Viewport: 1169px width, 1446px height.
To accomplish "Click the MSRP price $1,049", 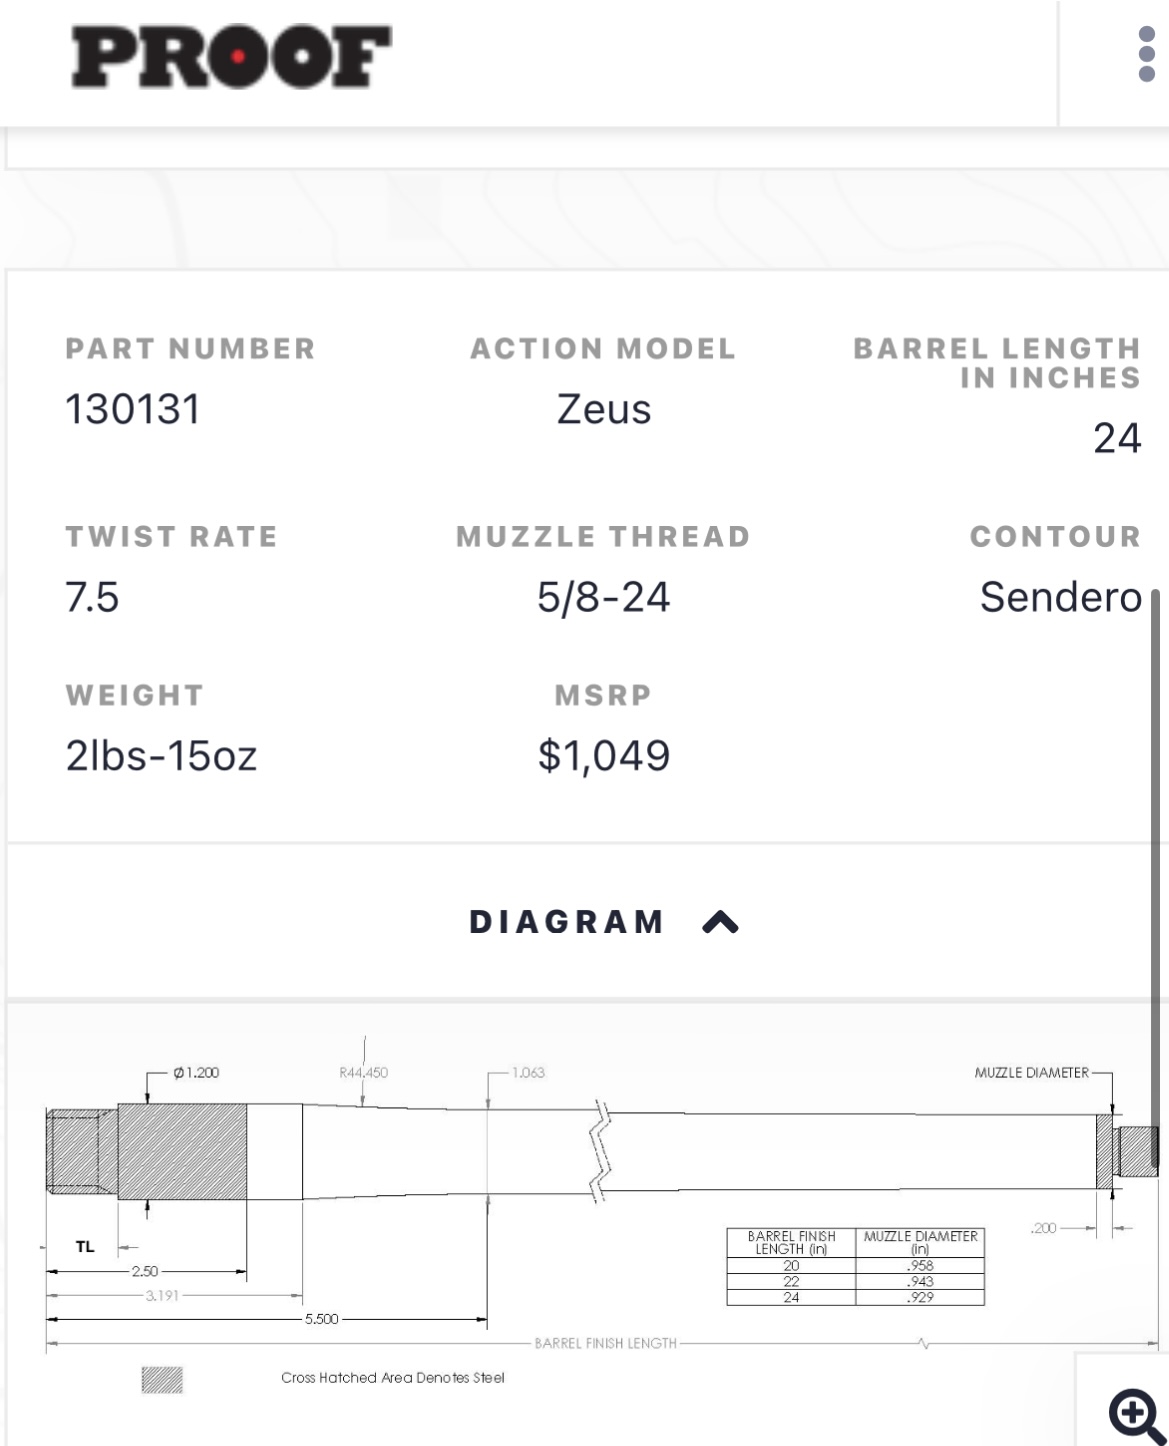I will 603,754.
